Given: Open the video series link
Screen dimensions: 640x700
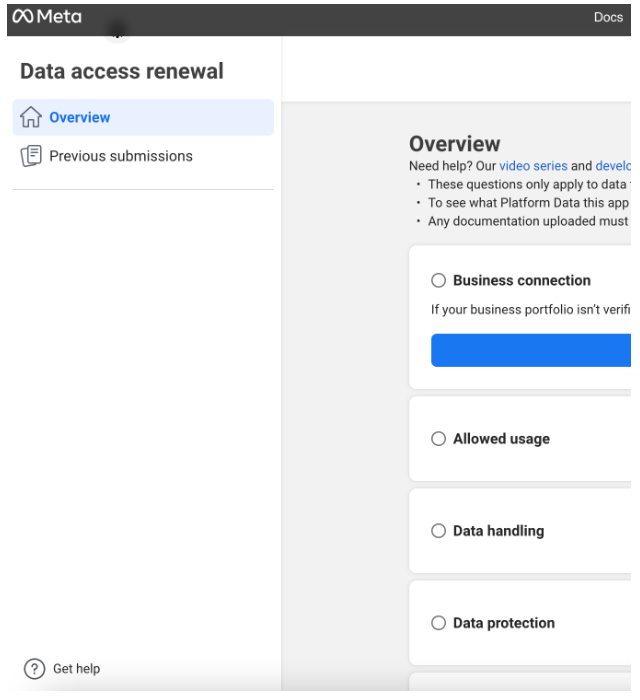Looking at the screenshot, I should 533,166.
